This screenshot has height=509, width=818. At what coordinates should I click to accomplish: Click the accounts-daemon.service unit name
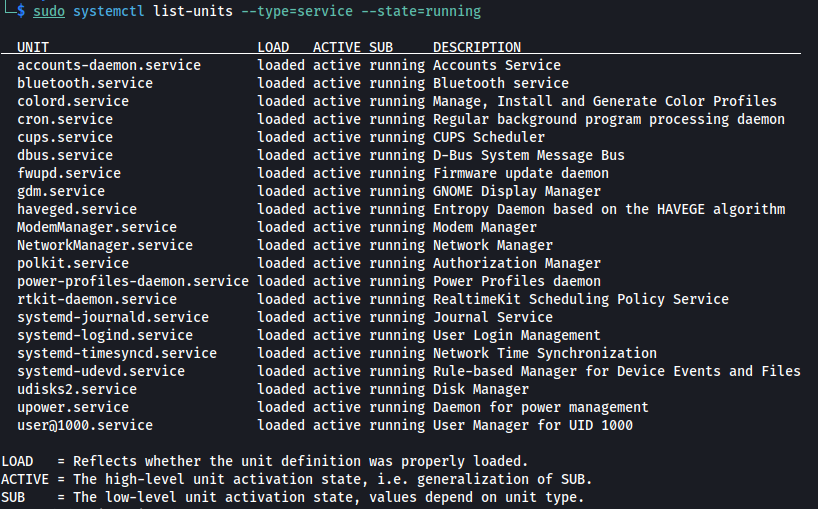[109, 65]
